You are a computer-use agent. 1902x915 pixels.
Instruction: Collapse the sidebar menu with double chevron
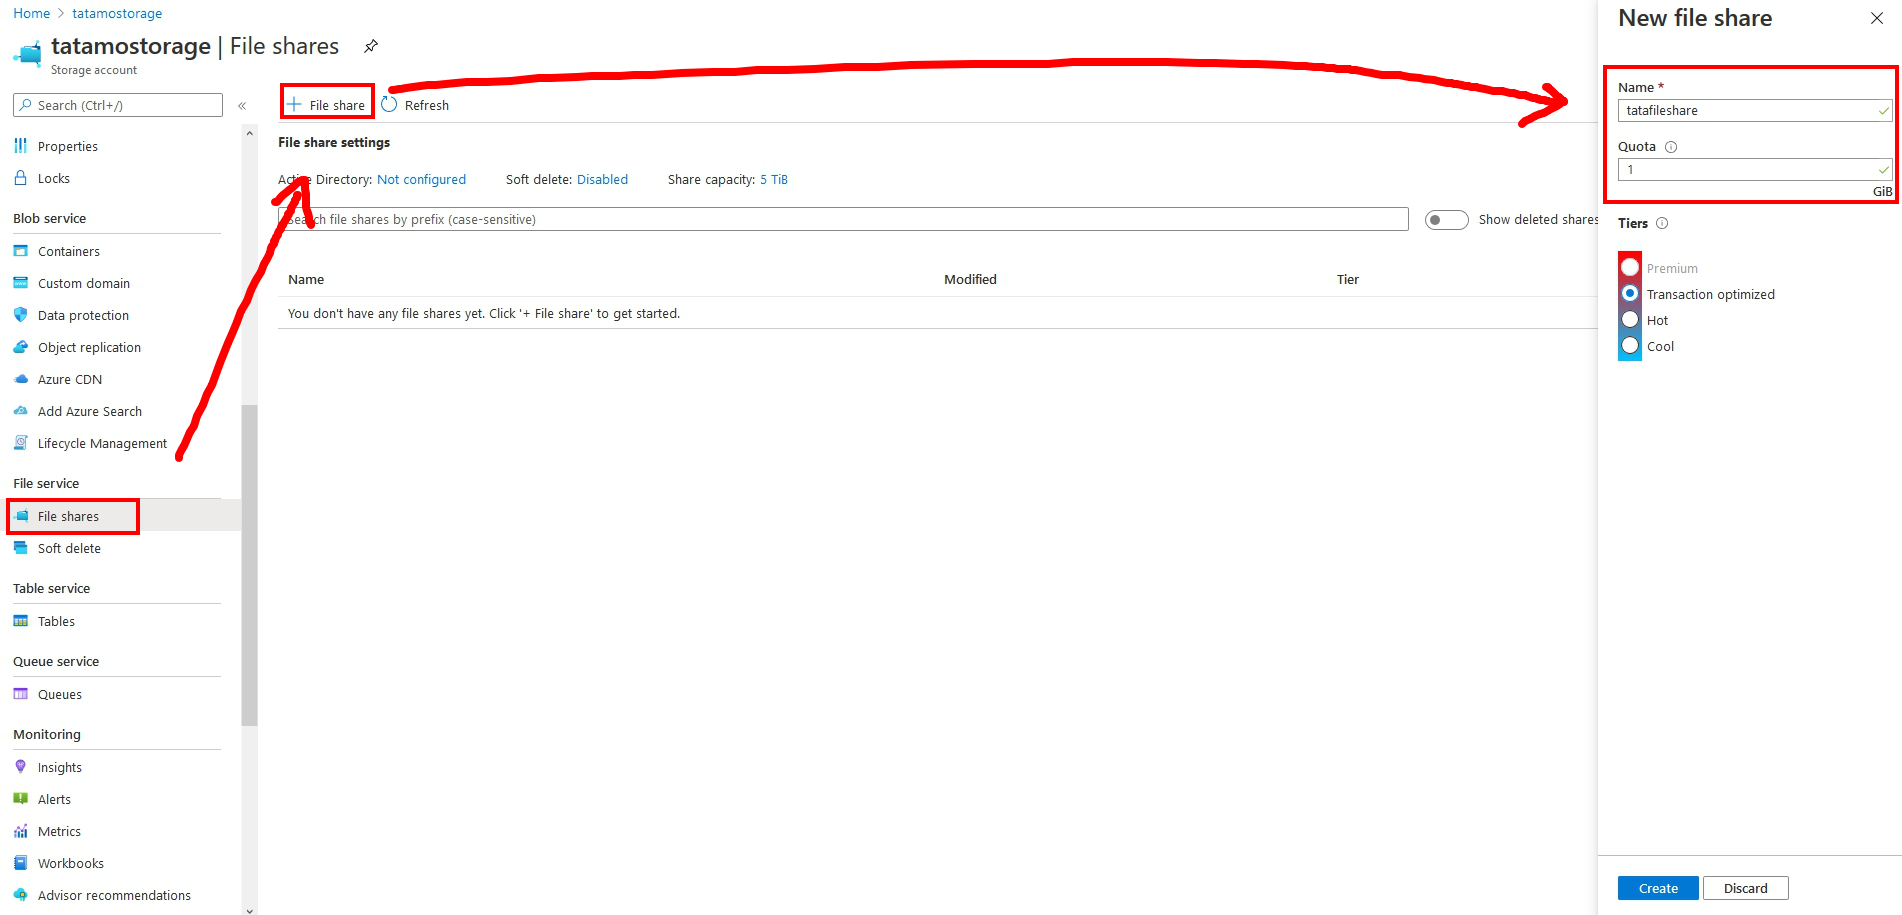tap(242, 105)
